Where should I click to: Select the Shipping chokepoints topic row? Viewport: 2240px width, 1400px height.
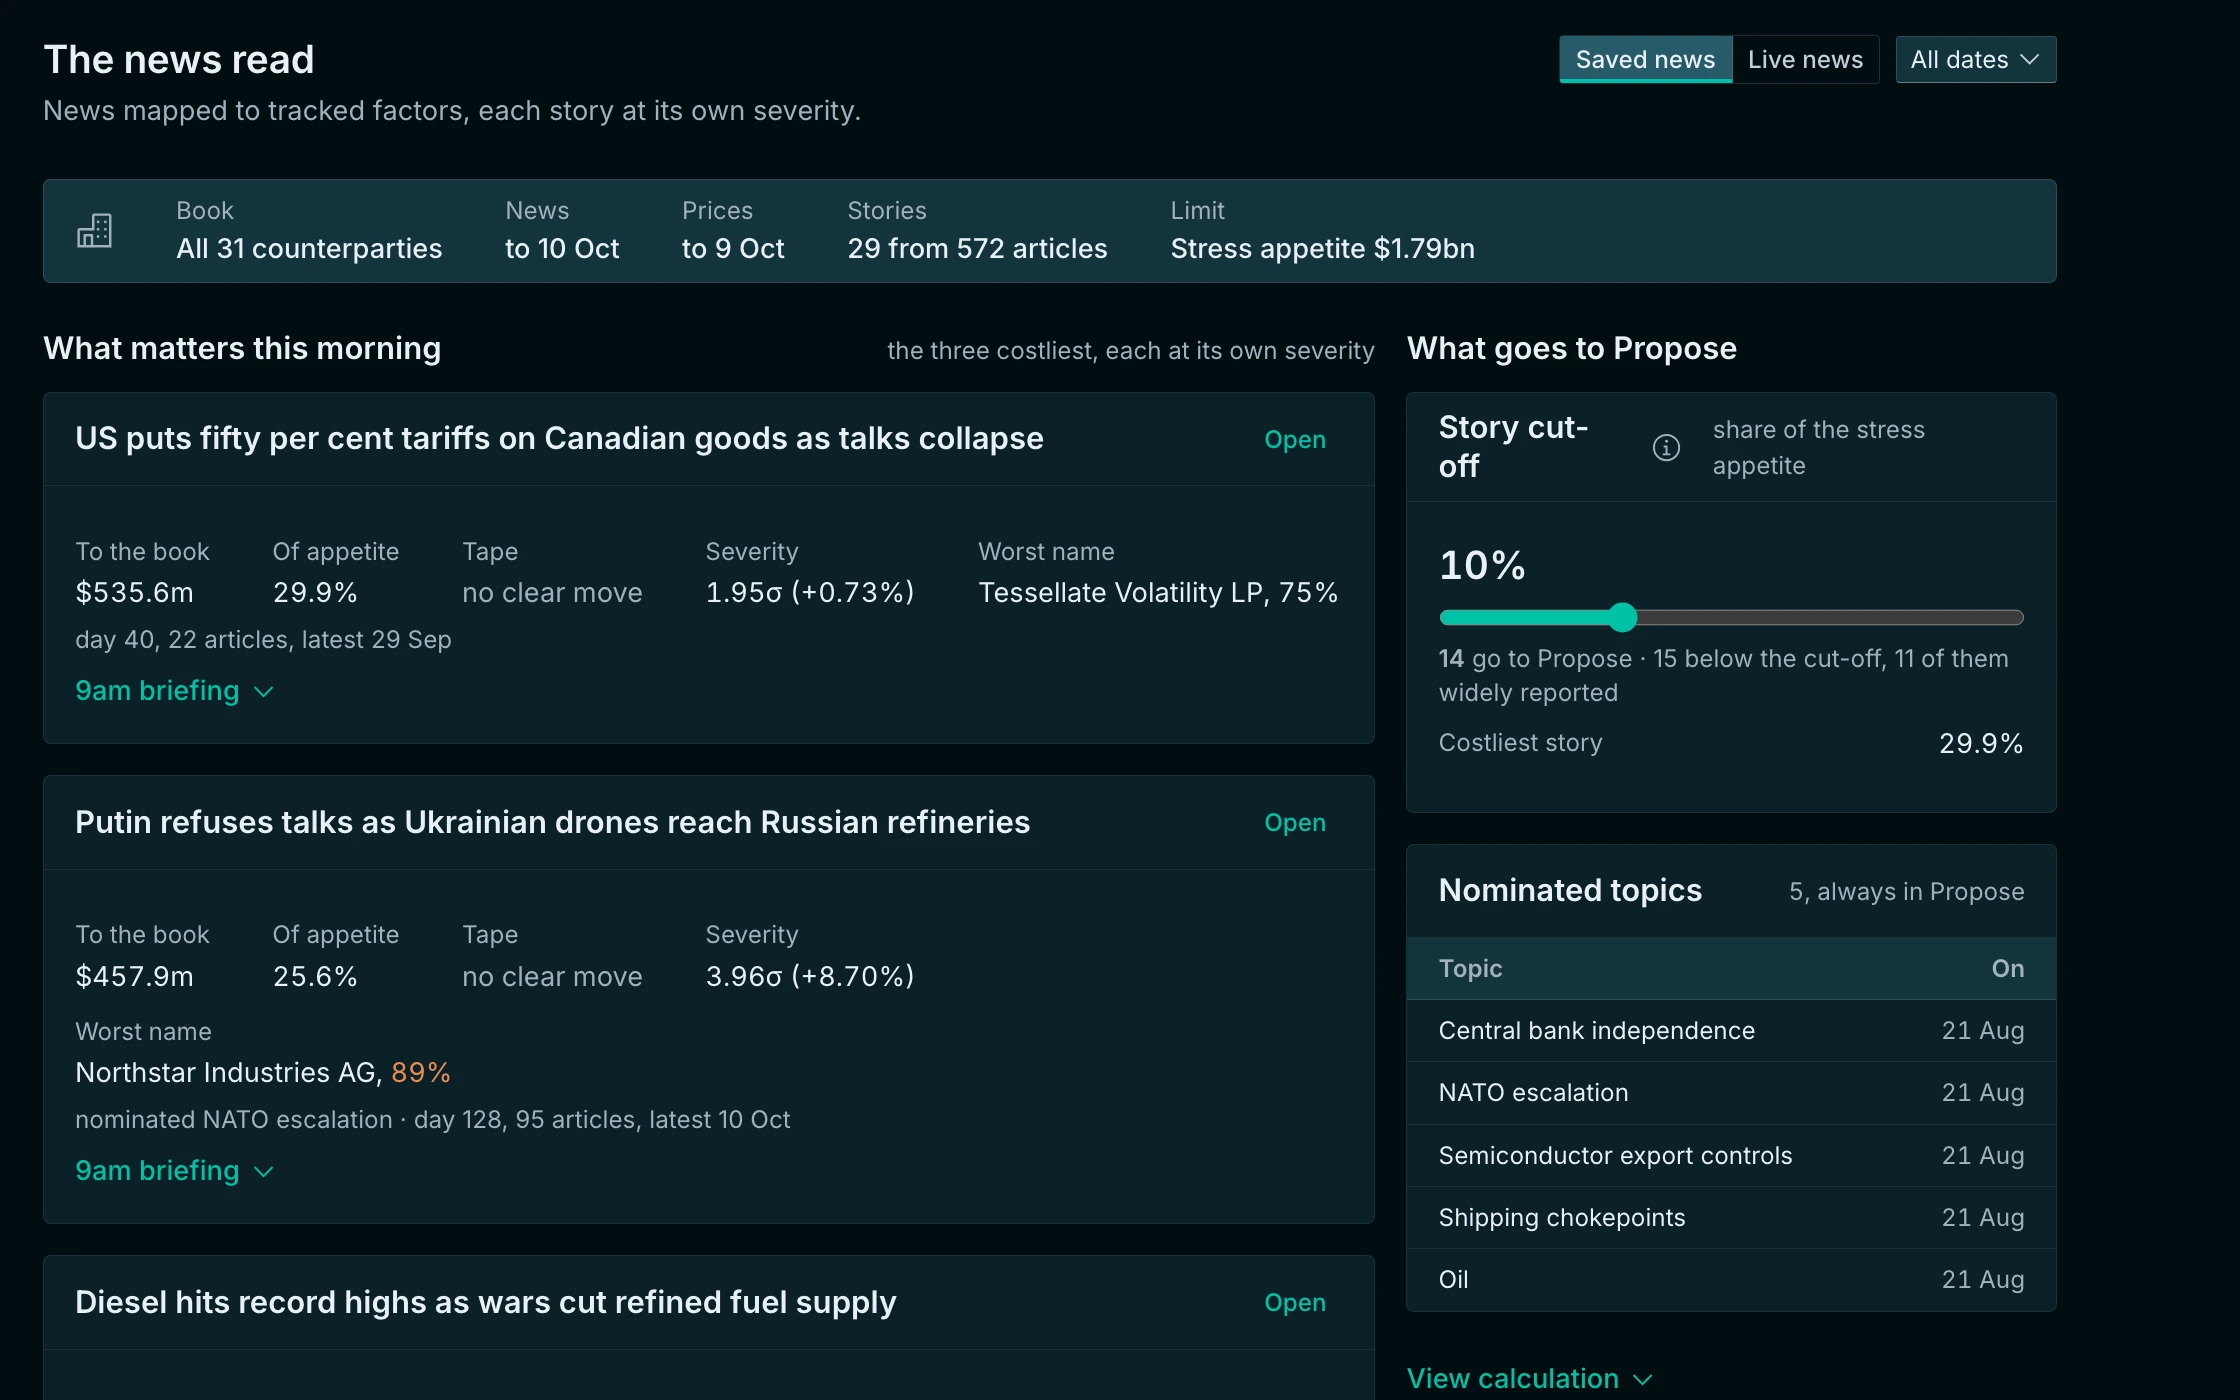(1731, 1218)
